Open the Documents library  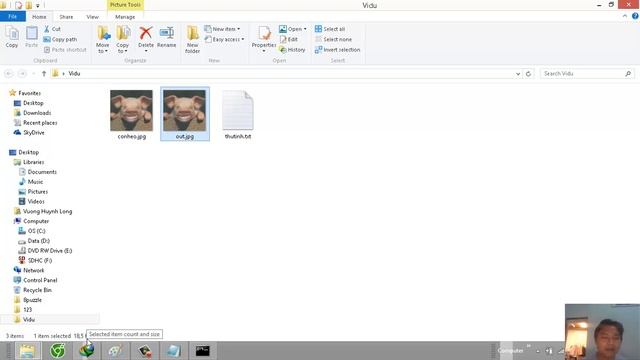(x=38, y=172)
